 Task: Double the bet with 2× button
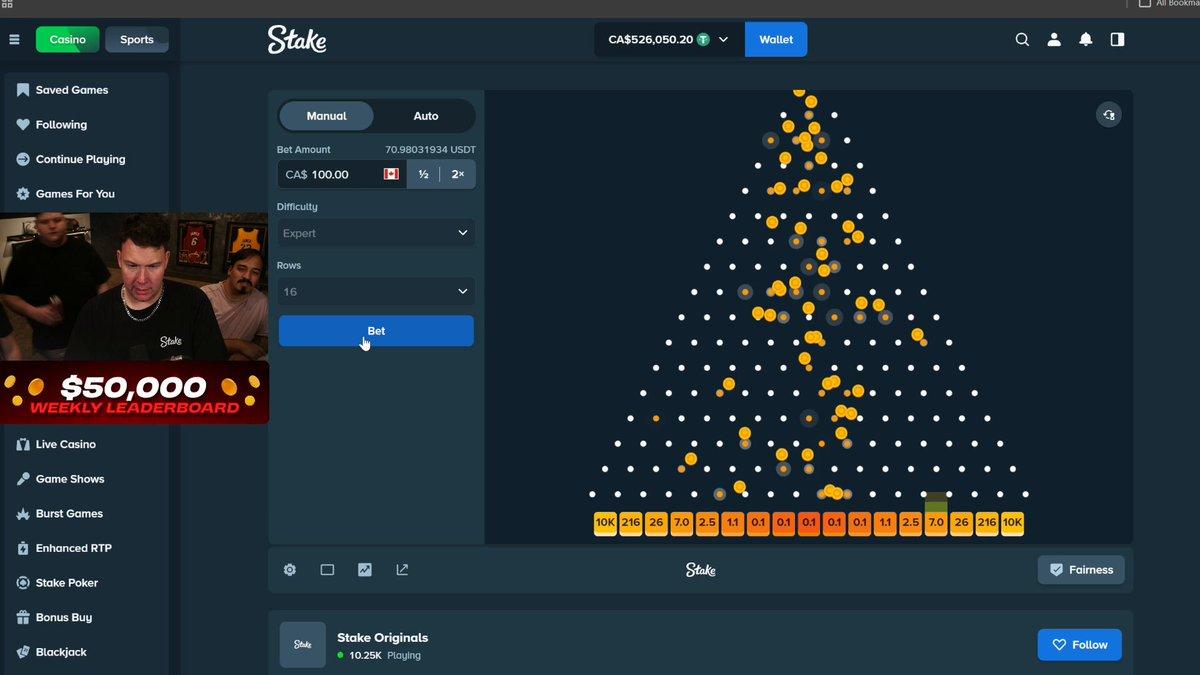pos(458,174)
